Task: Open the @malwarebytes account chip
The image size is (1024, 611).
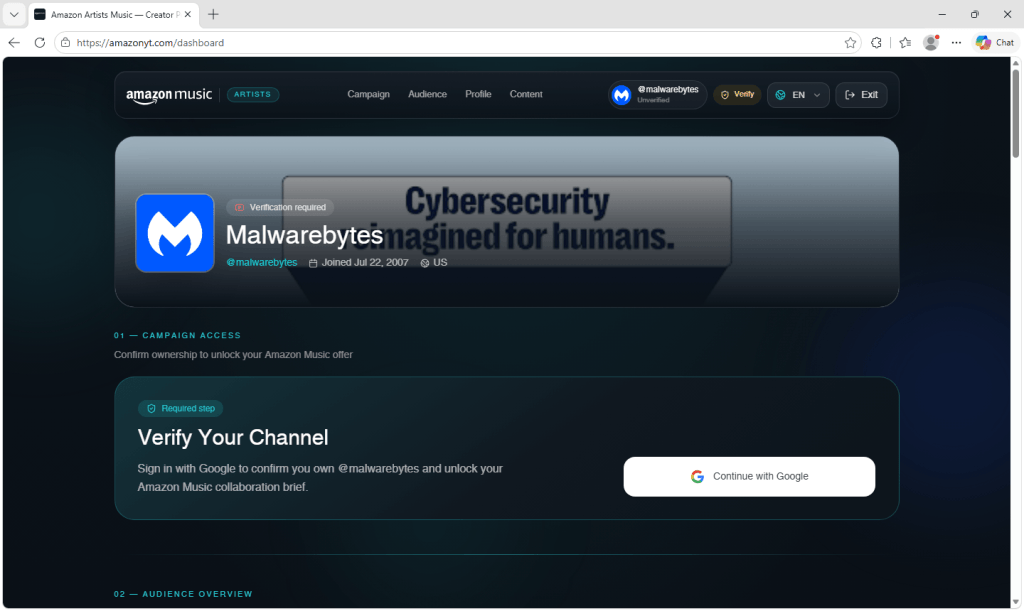Action: pos(657,95)
